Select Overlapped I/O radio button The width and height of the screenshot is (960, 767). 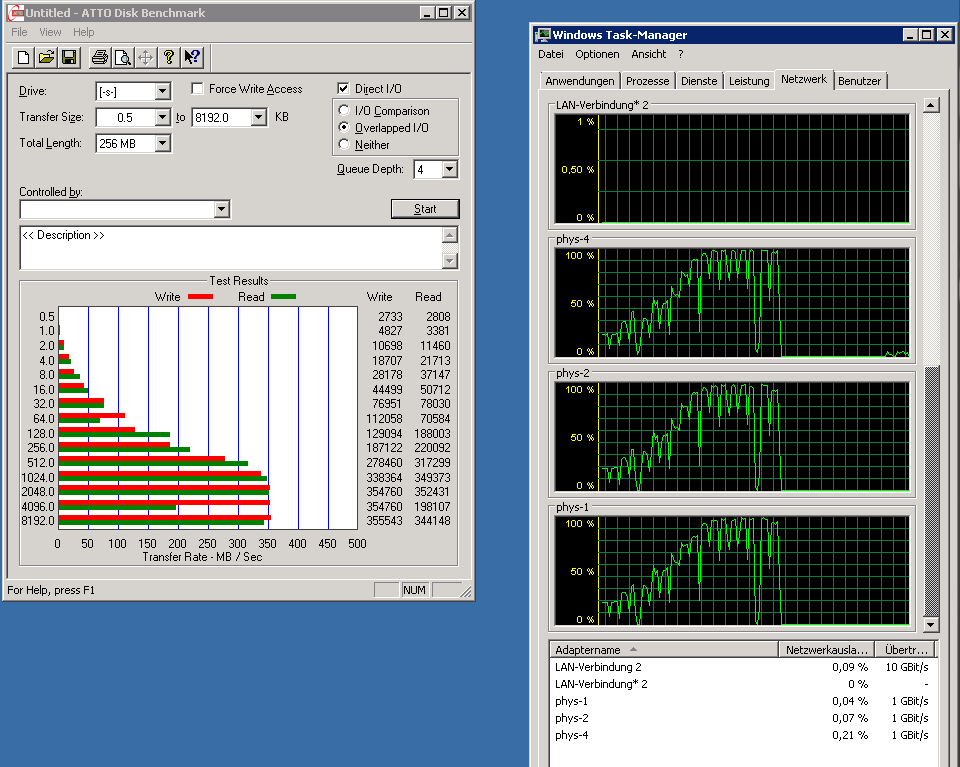click(x=344, y=127)
